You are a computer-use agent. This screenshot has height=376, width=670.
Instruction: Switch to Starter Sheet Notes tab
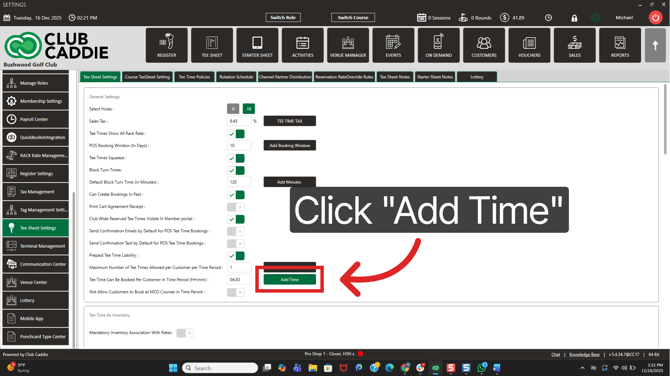[435, 77]
